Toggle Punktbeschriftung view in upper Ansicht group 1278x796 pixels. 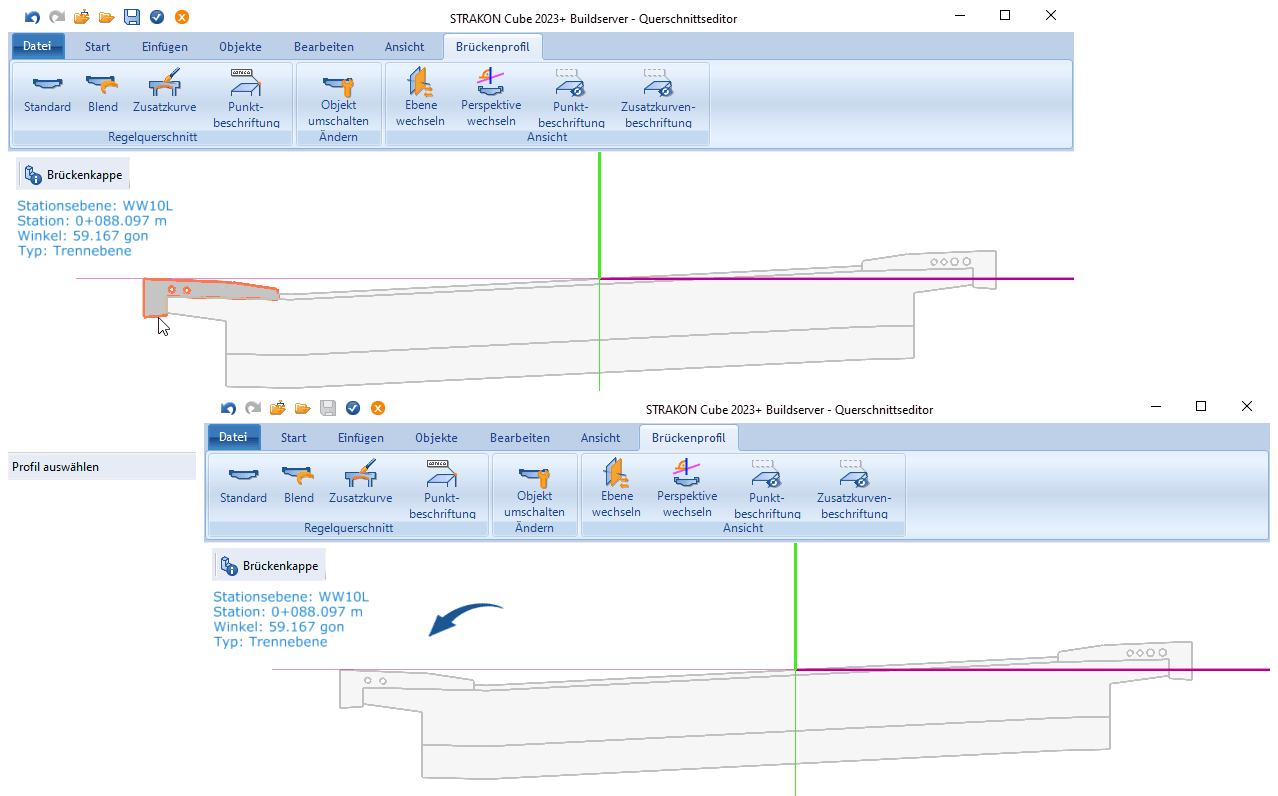(x=571, y=98)
